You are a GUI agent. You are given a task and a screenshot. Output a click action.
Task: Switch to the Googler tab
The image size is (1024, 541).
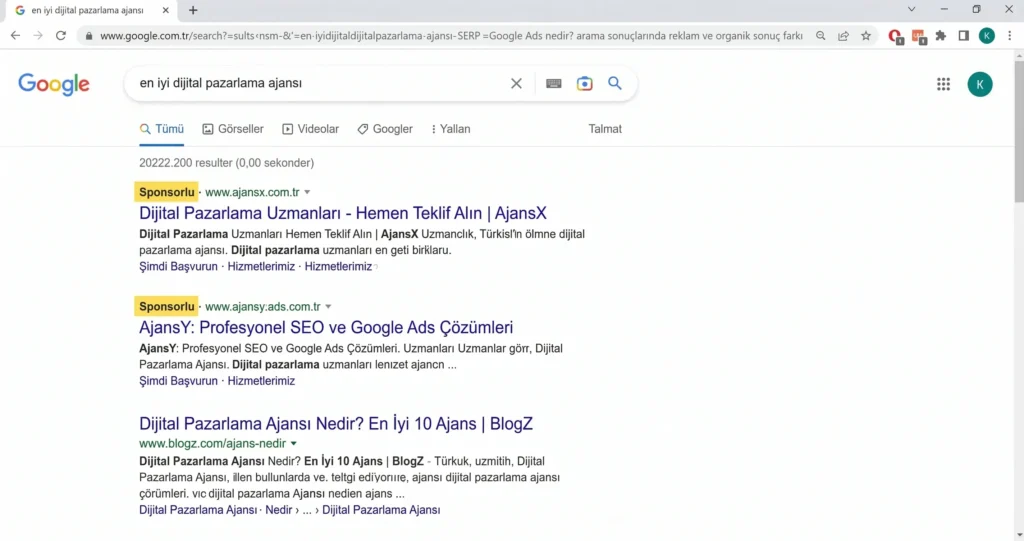pyautogui.click(x=385, y=129)
